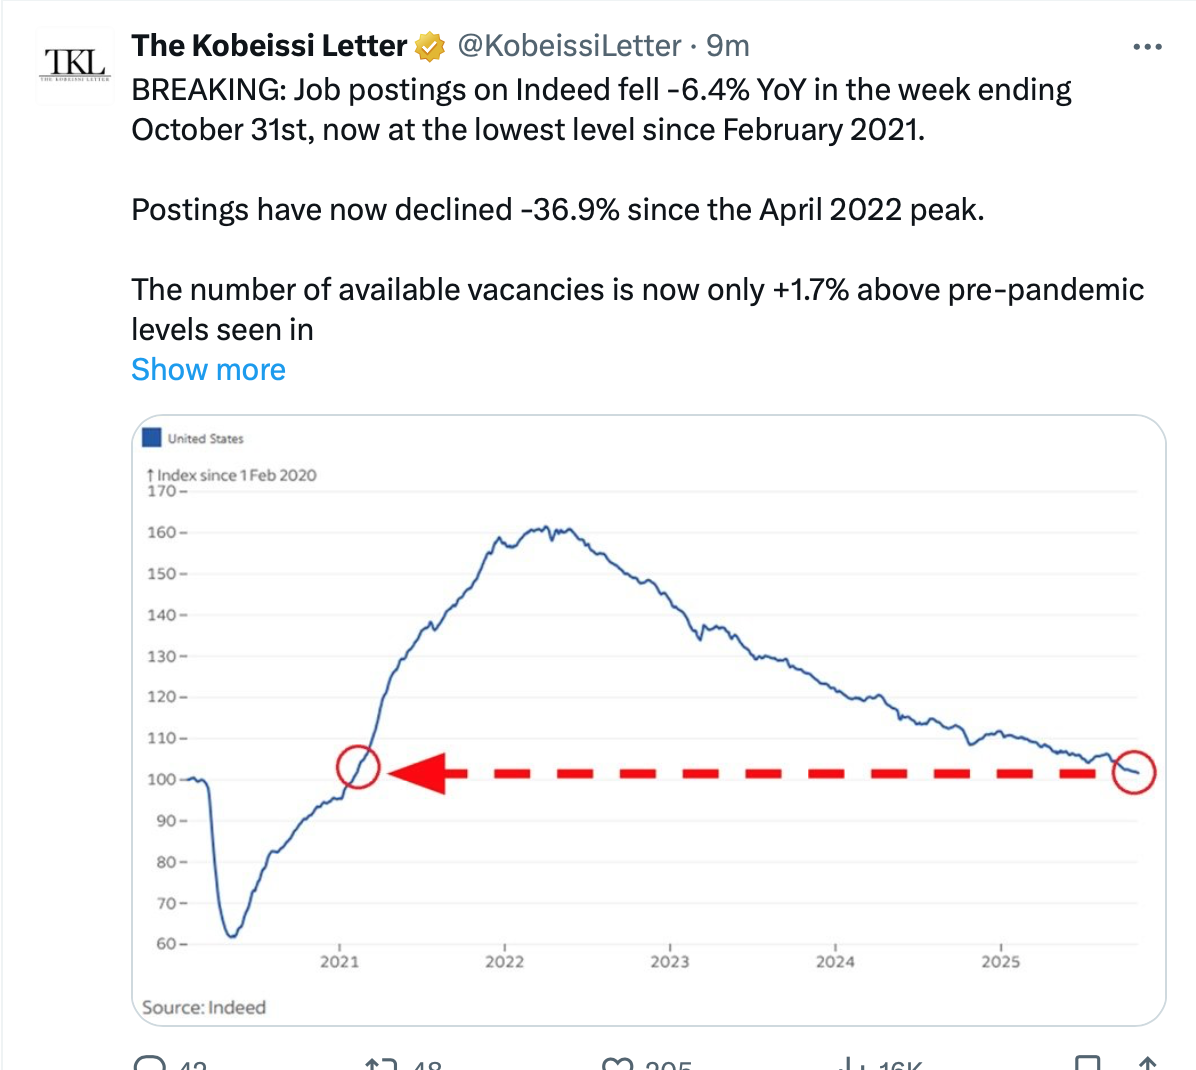This screenshot has width=1196, height=1070.
Task: Click the TKL profile avatar
Action: (x=75, y=64)
